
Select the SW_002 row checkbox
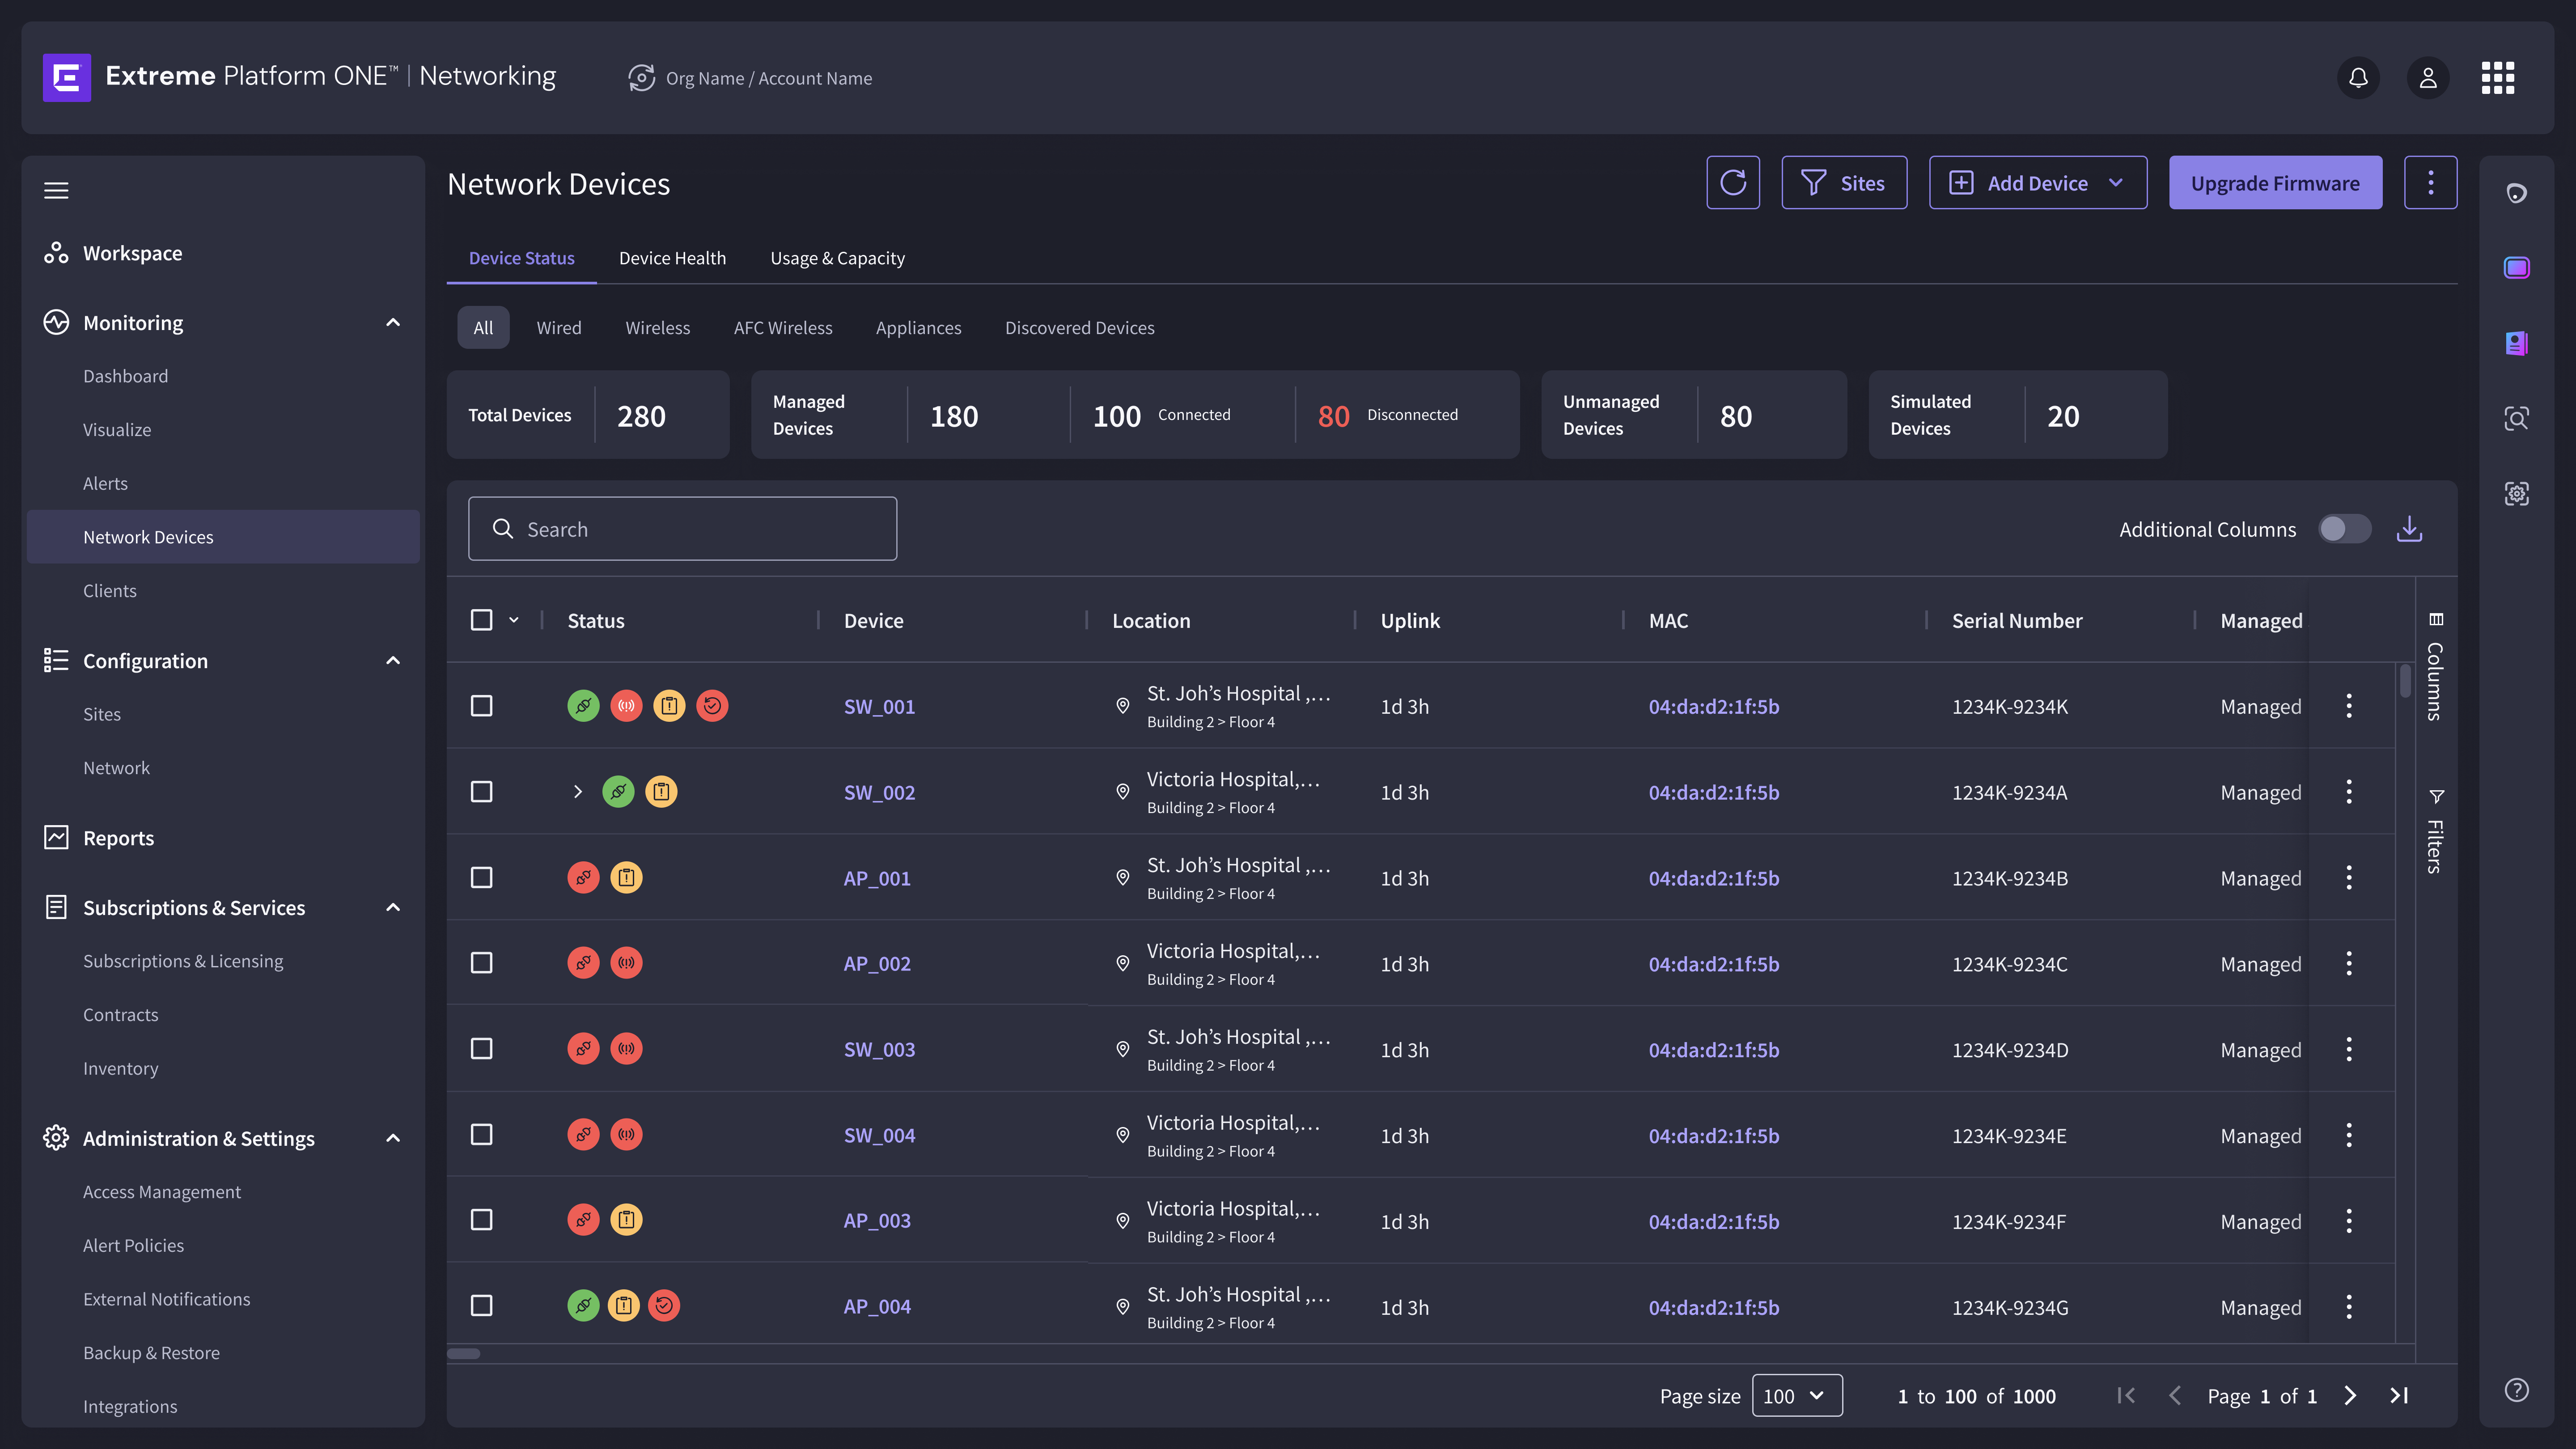point(482,792)
